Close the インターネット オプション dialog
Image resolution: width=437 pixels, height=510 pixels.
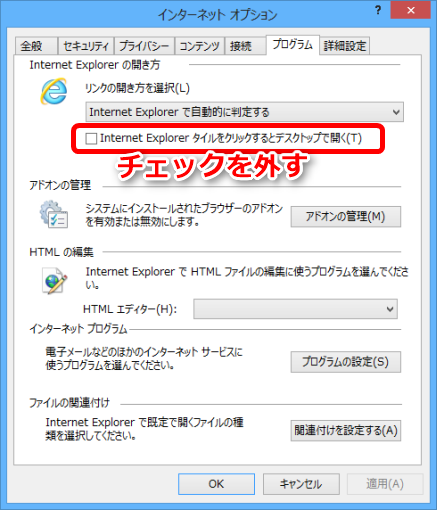(x=411, y=10)
